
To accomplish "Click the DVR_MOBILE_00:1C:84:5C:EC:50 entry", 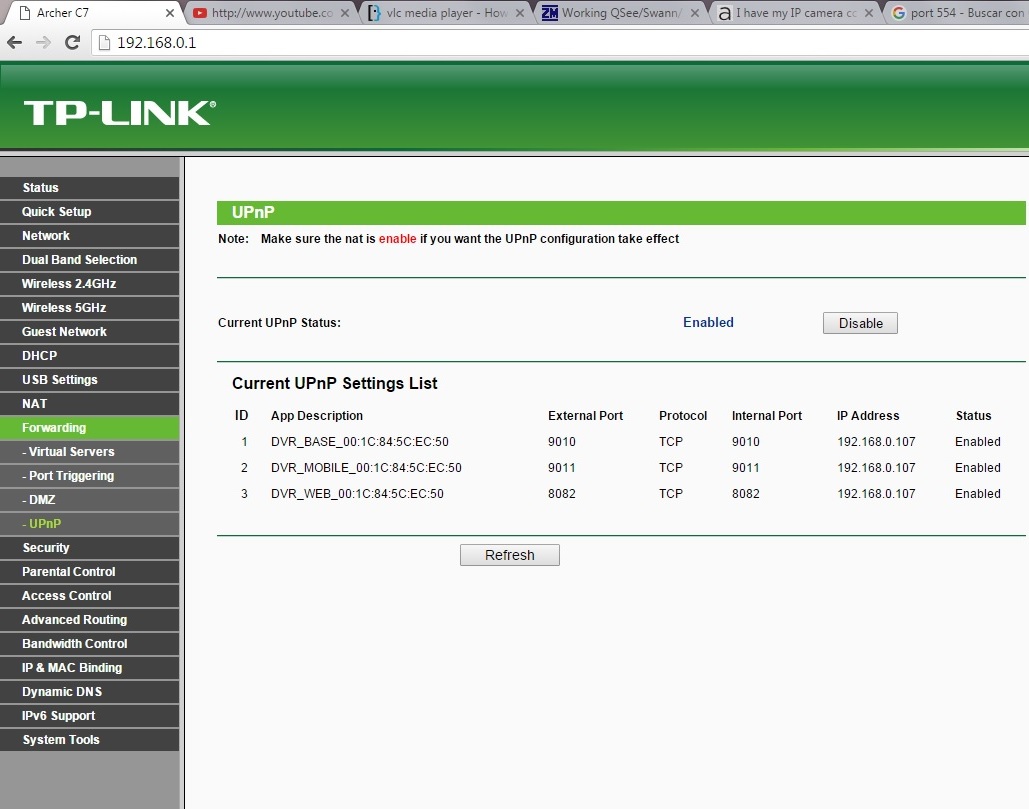I will coord(366,468).
